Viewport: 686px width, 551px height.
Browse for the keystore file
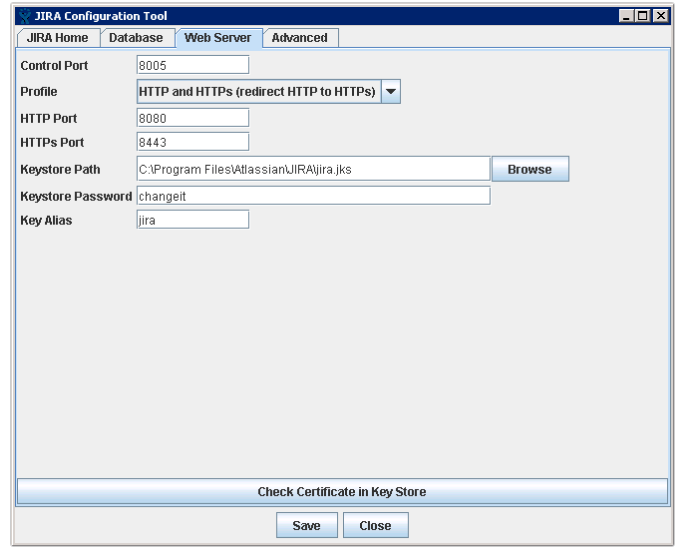(530, 169)
